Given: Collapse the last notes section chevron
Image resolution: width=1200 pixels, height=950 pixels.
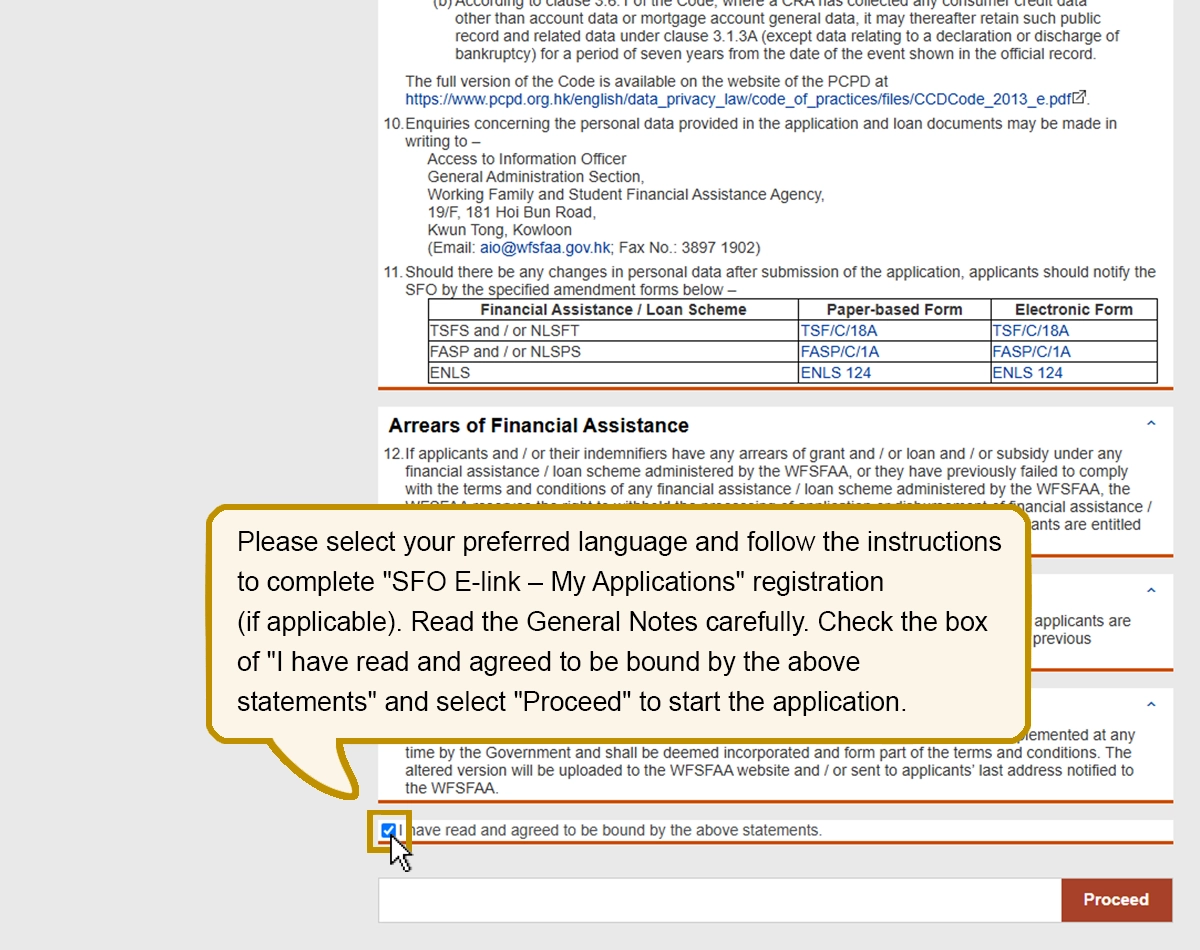Looking at the screenshot, I should click(x=1150, y=705).
